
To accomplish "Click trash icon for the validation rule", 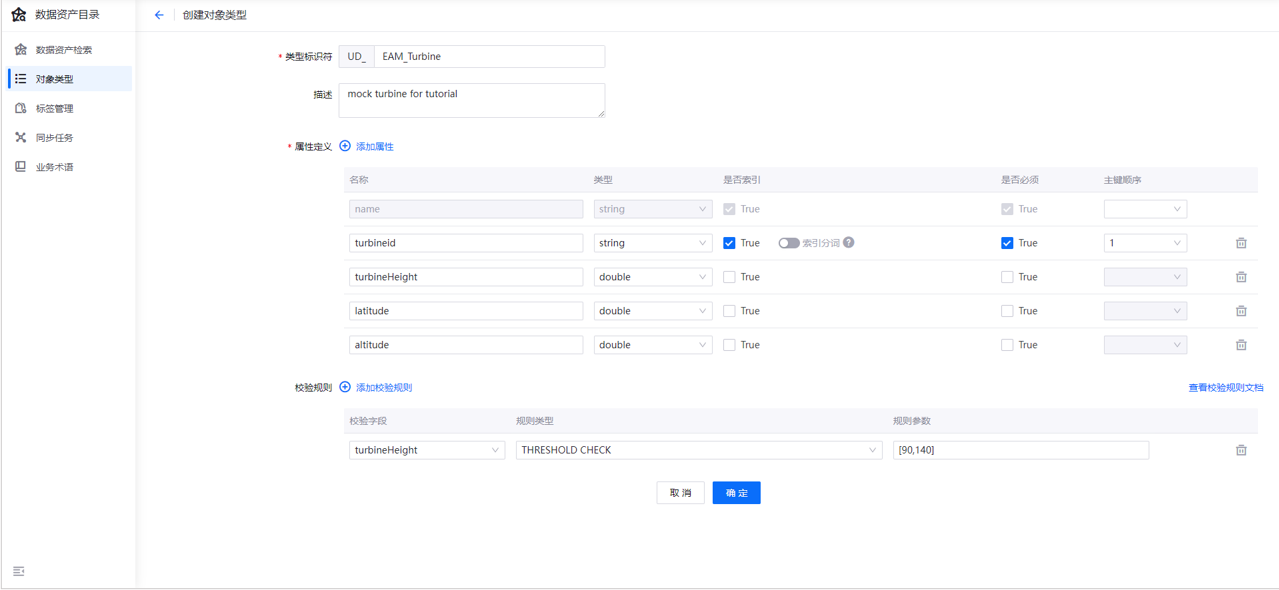I will click(1241, 450).
